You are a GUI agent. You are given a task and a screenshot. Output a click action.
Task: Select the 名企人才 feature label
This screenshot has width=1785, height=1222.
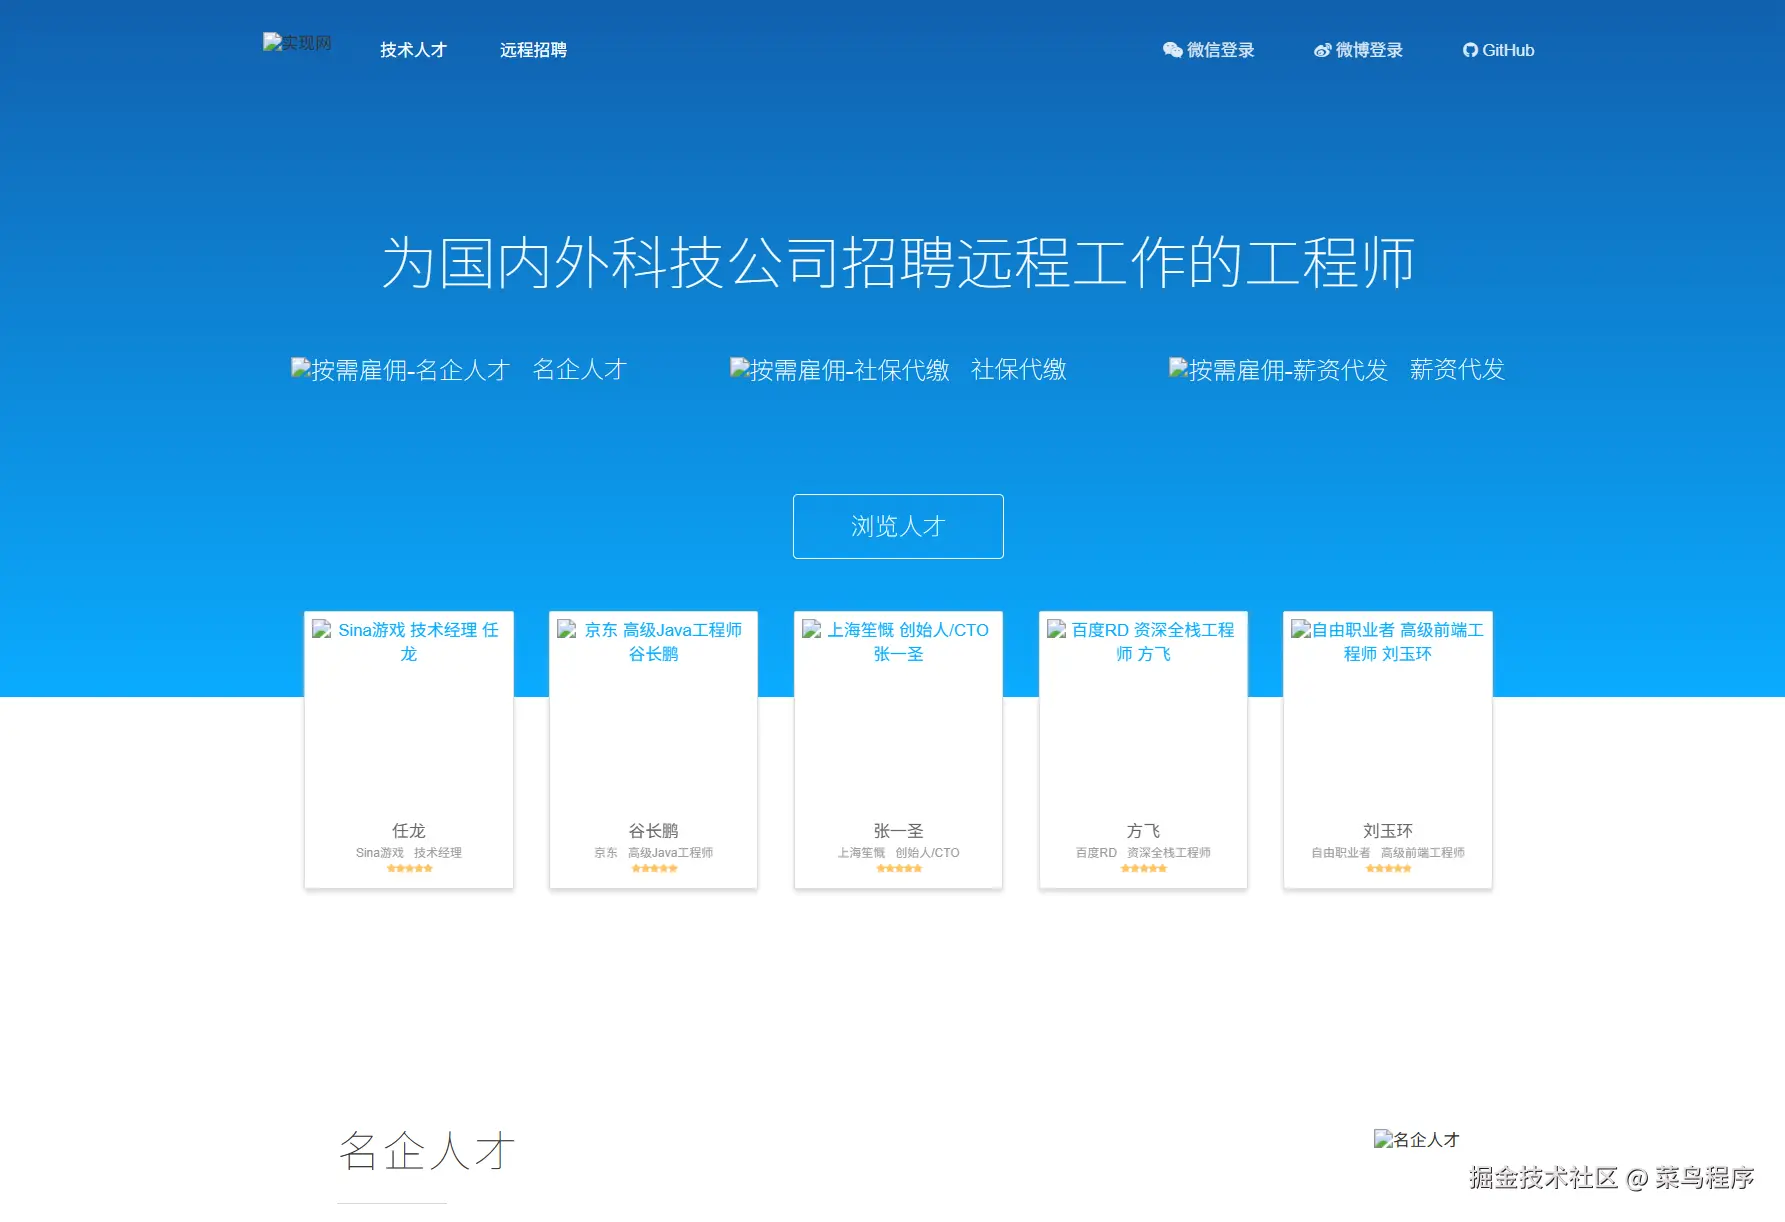coord(579,370)
